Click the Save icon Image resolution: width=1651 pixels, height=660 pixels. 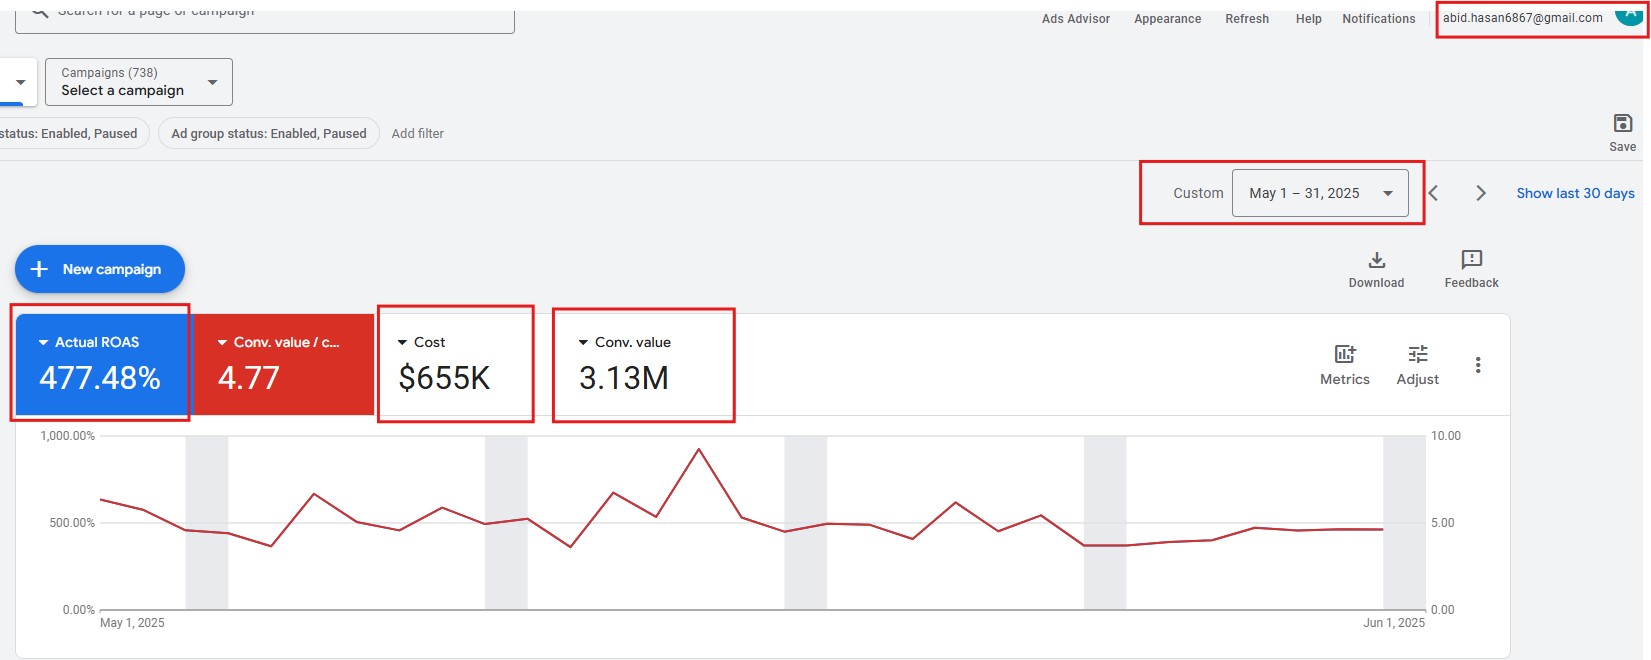(x=1622, y=123)
